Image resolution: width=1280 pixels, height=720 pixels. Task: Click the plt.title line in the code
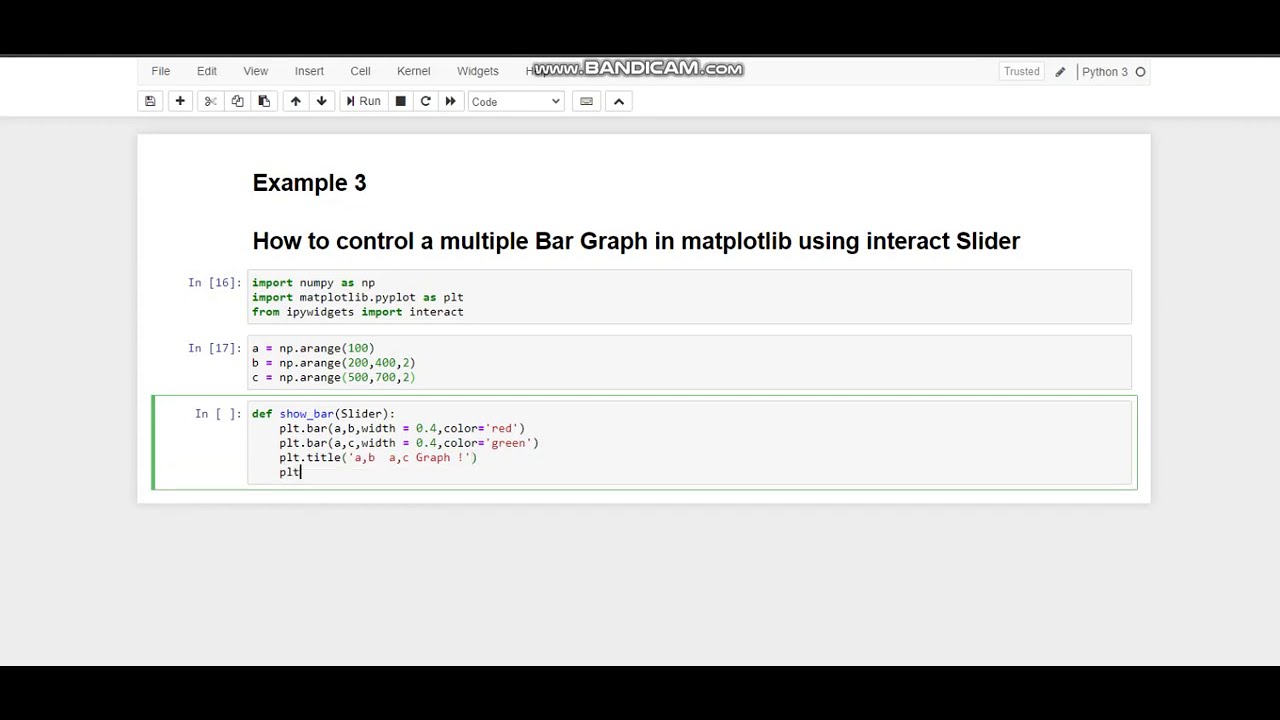(378, 458)
